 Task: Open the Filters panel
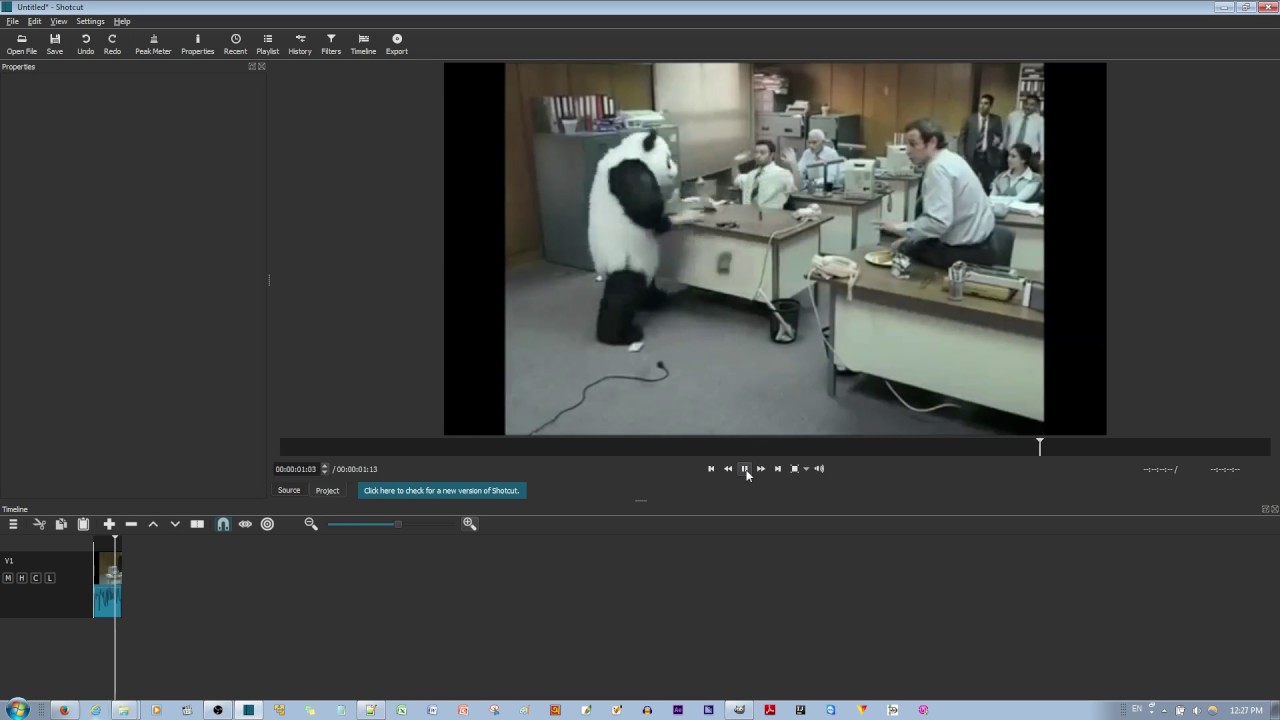331,44
